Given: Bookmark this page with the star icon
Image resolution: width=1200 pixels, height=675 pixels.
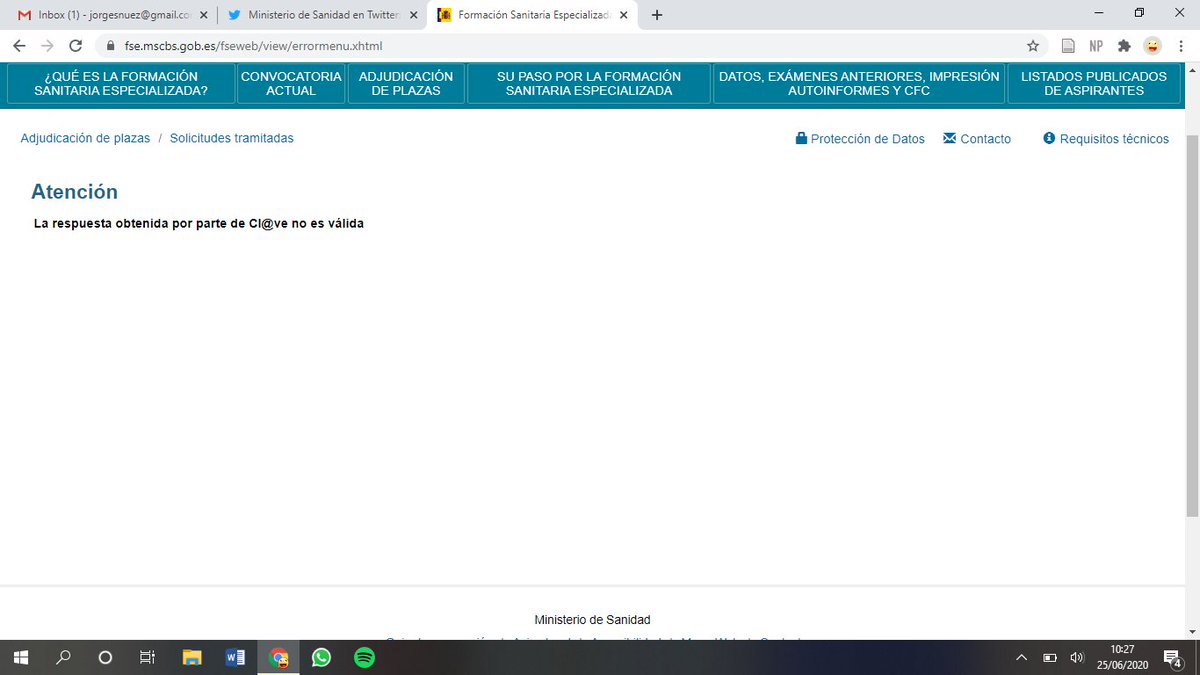Looking at the screenshot, I should coord(1033,46).
